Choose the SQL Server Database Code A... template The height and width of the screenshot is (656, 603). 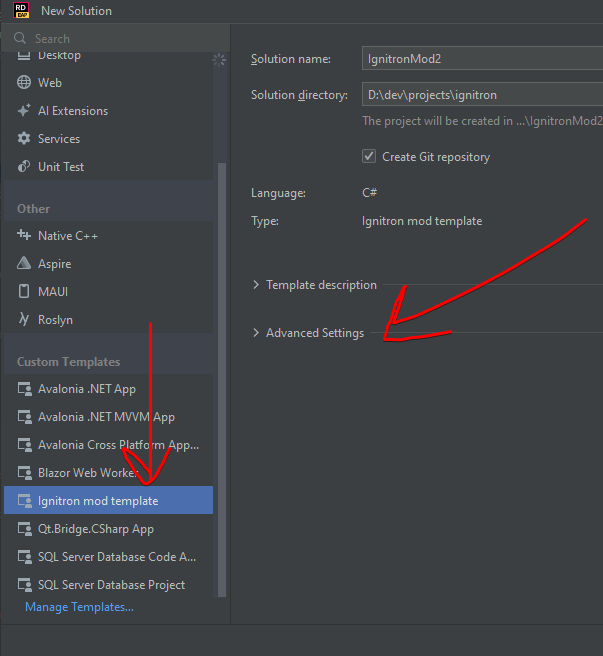click(x=108, y=557)
